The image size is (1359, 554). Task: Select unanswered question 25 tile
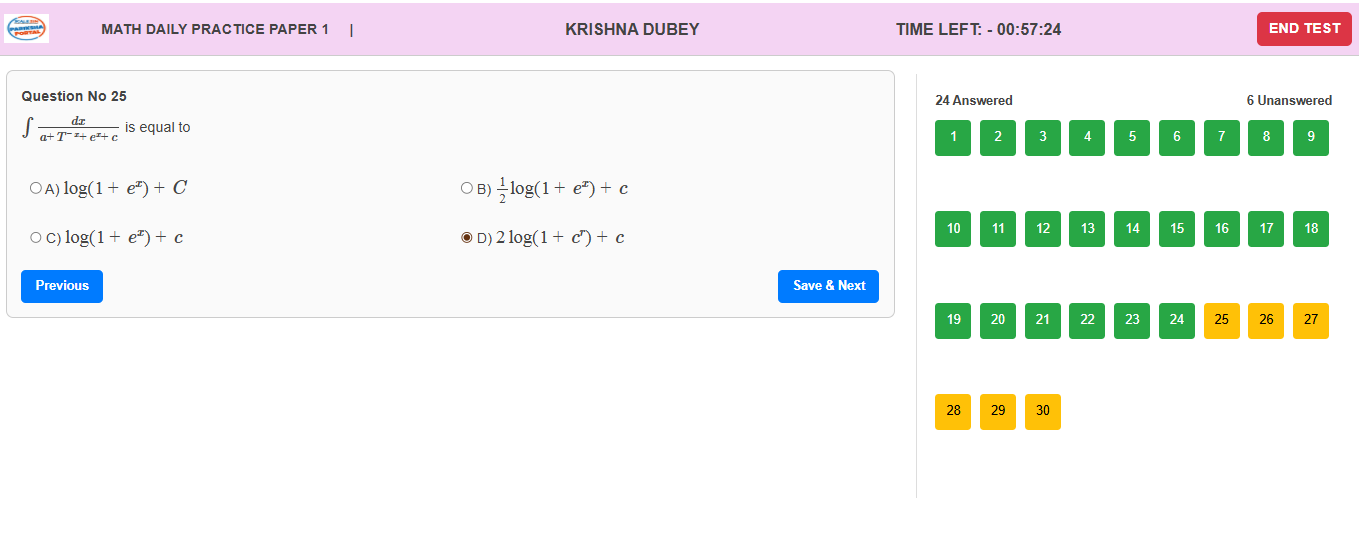[1222, 321]
